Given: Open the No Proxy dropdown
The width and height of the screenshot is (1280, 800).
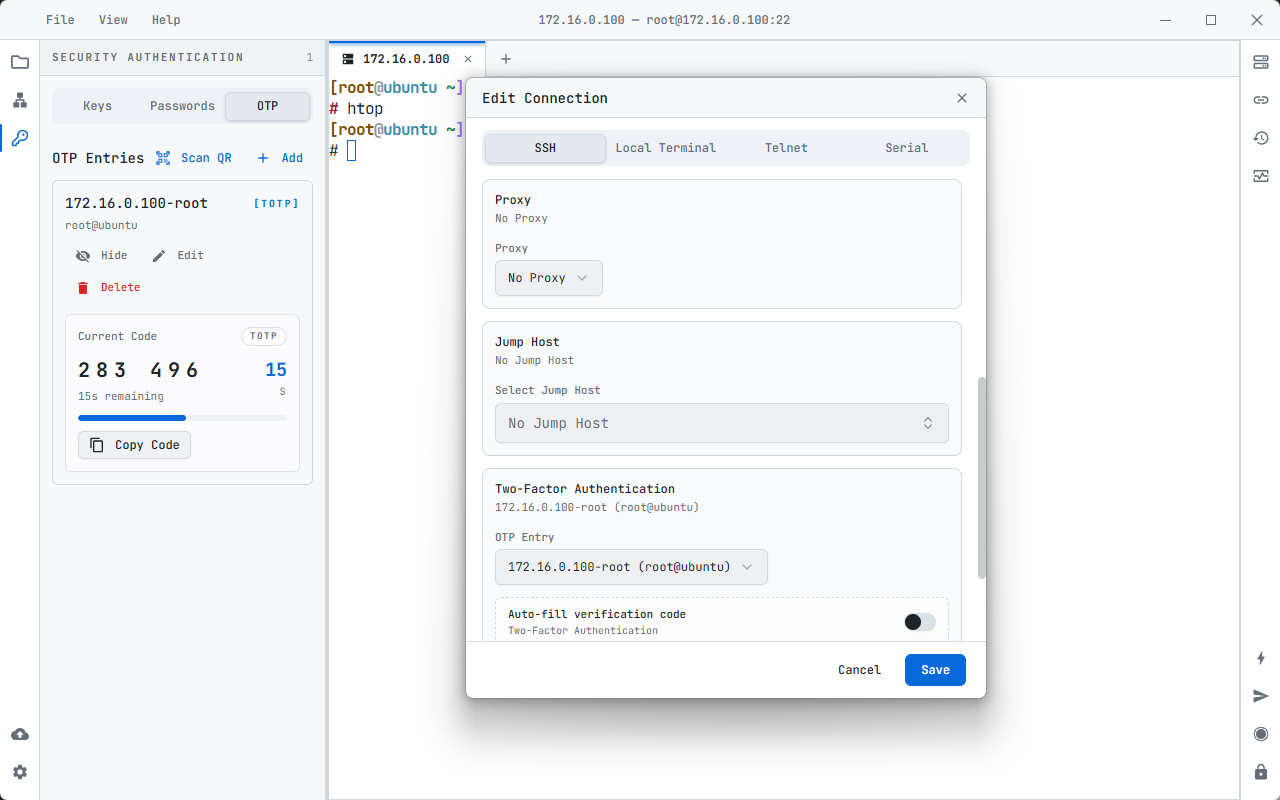Looking at the screenshot, I should point(549,278).
